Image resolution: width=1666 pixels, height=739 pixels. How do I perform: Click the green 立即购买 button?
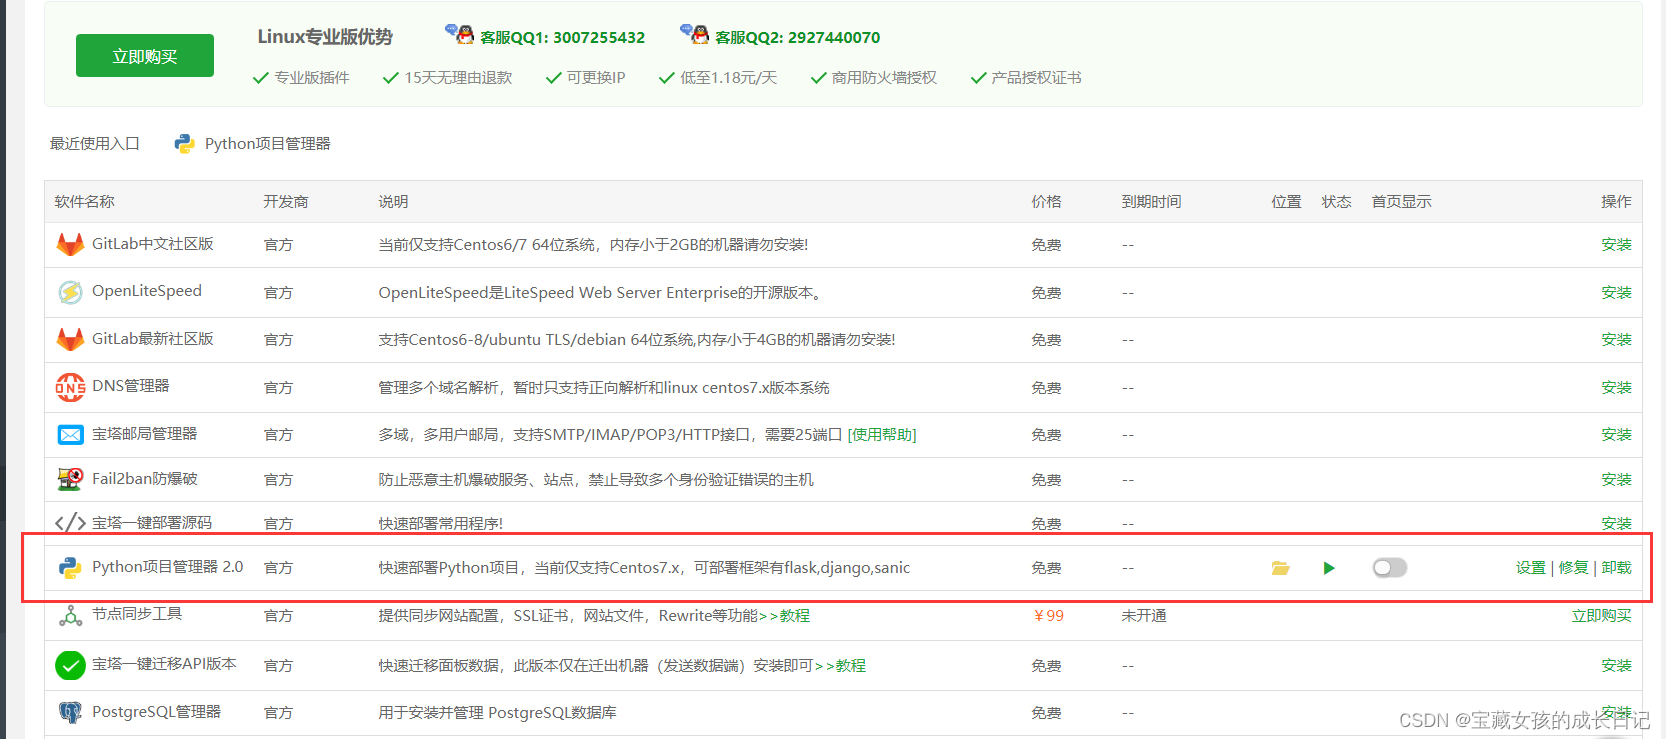[145, 56]
